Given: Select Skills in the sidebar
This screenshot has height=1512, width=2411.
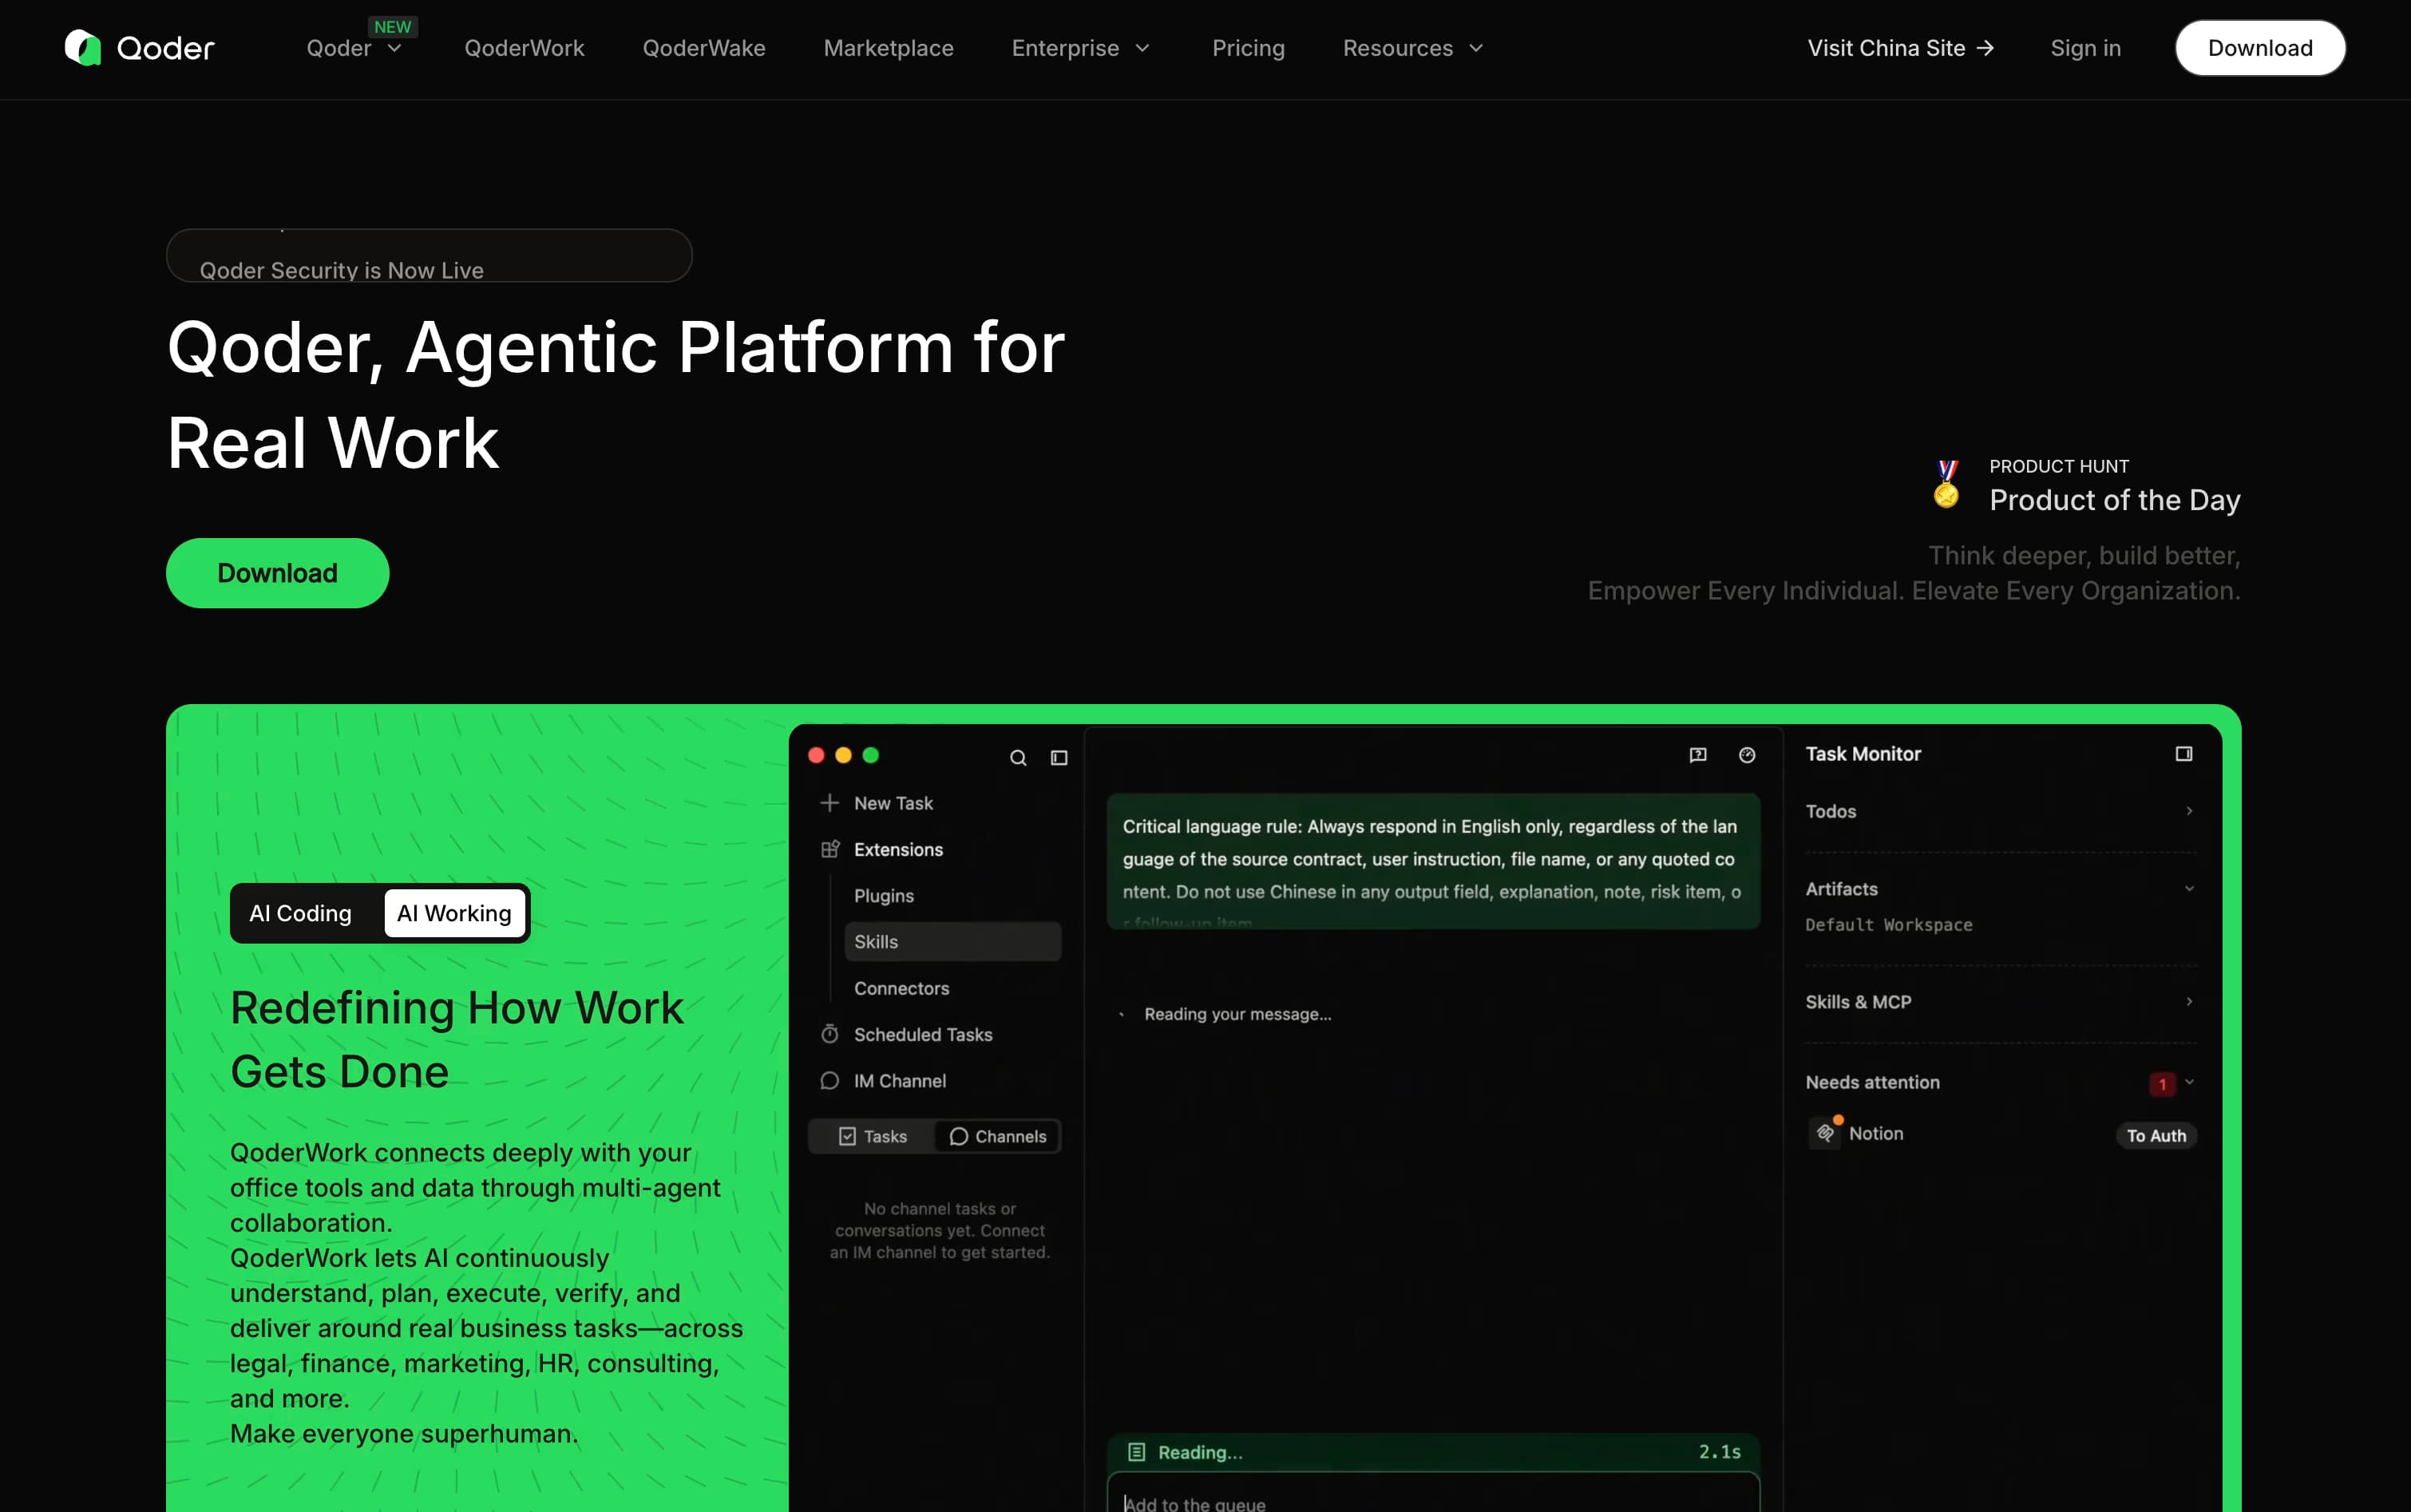Looking at the screenshot, I should pos(952,941).
